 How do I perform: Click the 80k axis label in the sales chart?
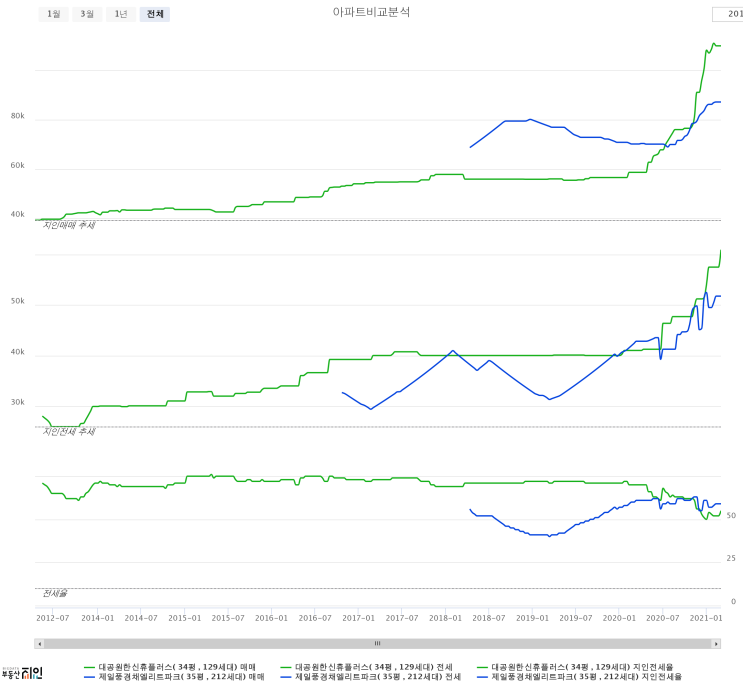tap(18, 116)
